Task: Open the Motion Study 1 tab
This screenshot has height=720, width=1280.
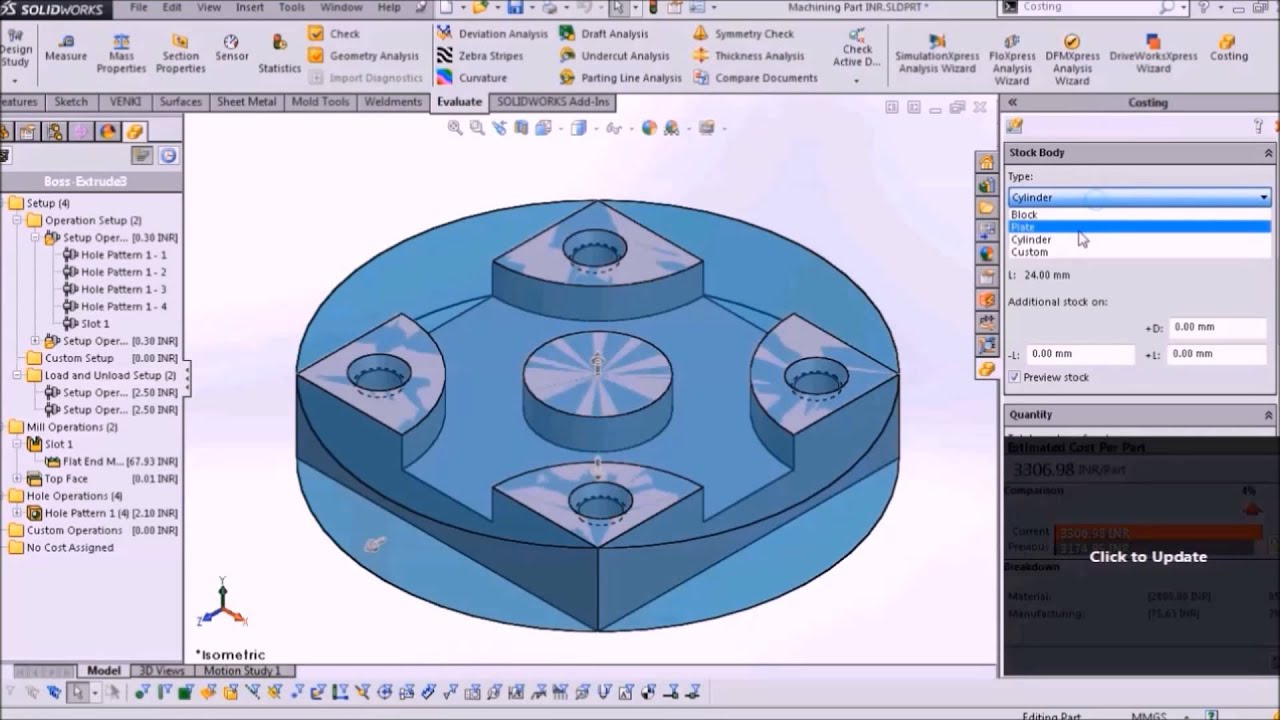Action: click(x=242, y=671)
